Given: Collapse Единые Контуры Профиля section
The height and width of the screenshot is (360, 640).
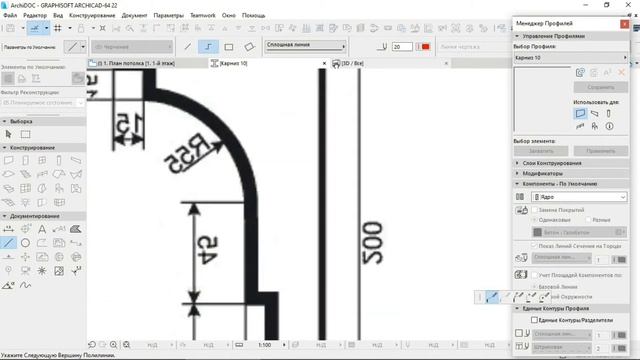Looking at the screenshot, I should [517, 309].
